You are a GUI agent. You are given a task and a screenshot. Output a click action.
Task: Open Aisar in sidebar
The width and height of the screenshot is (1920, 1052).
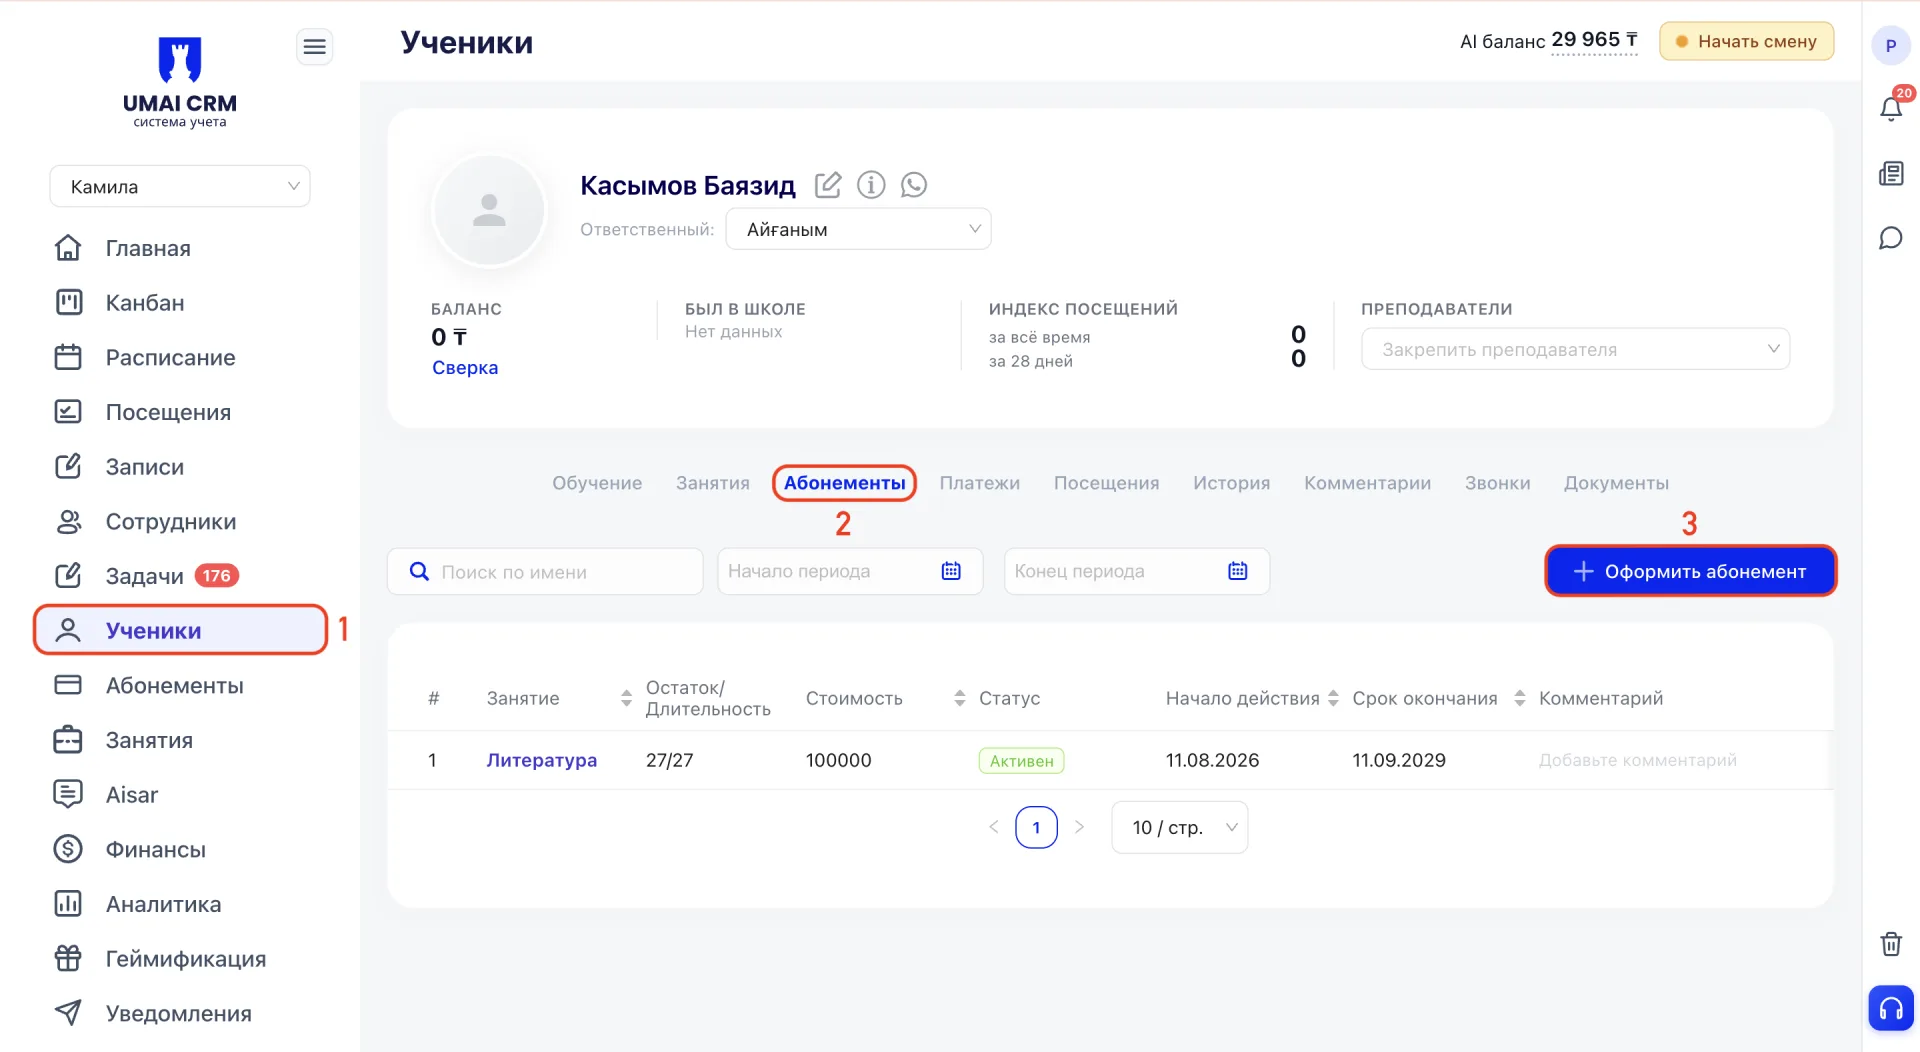(180, 795)
